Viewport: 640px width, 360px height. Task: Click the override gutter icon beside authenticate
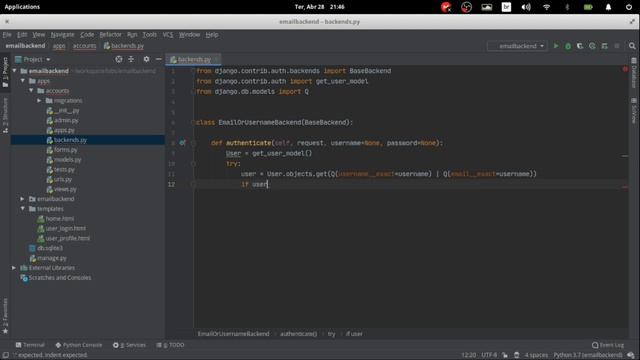(182, 143)
